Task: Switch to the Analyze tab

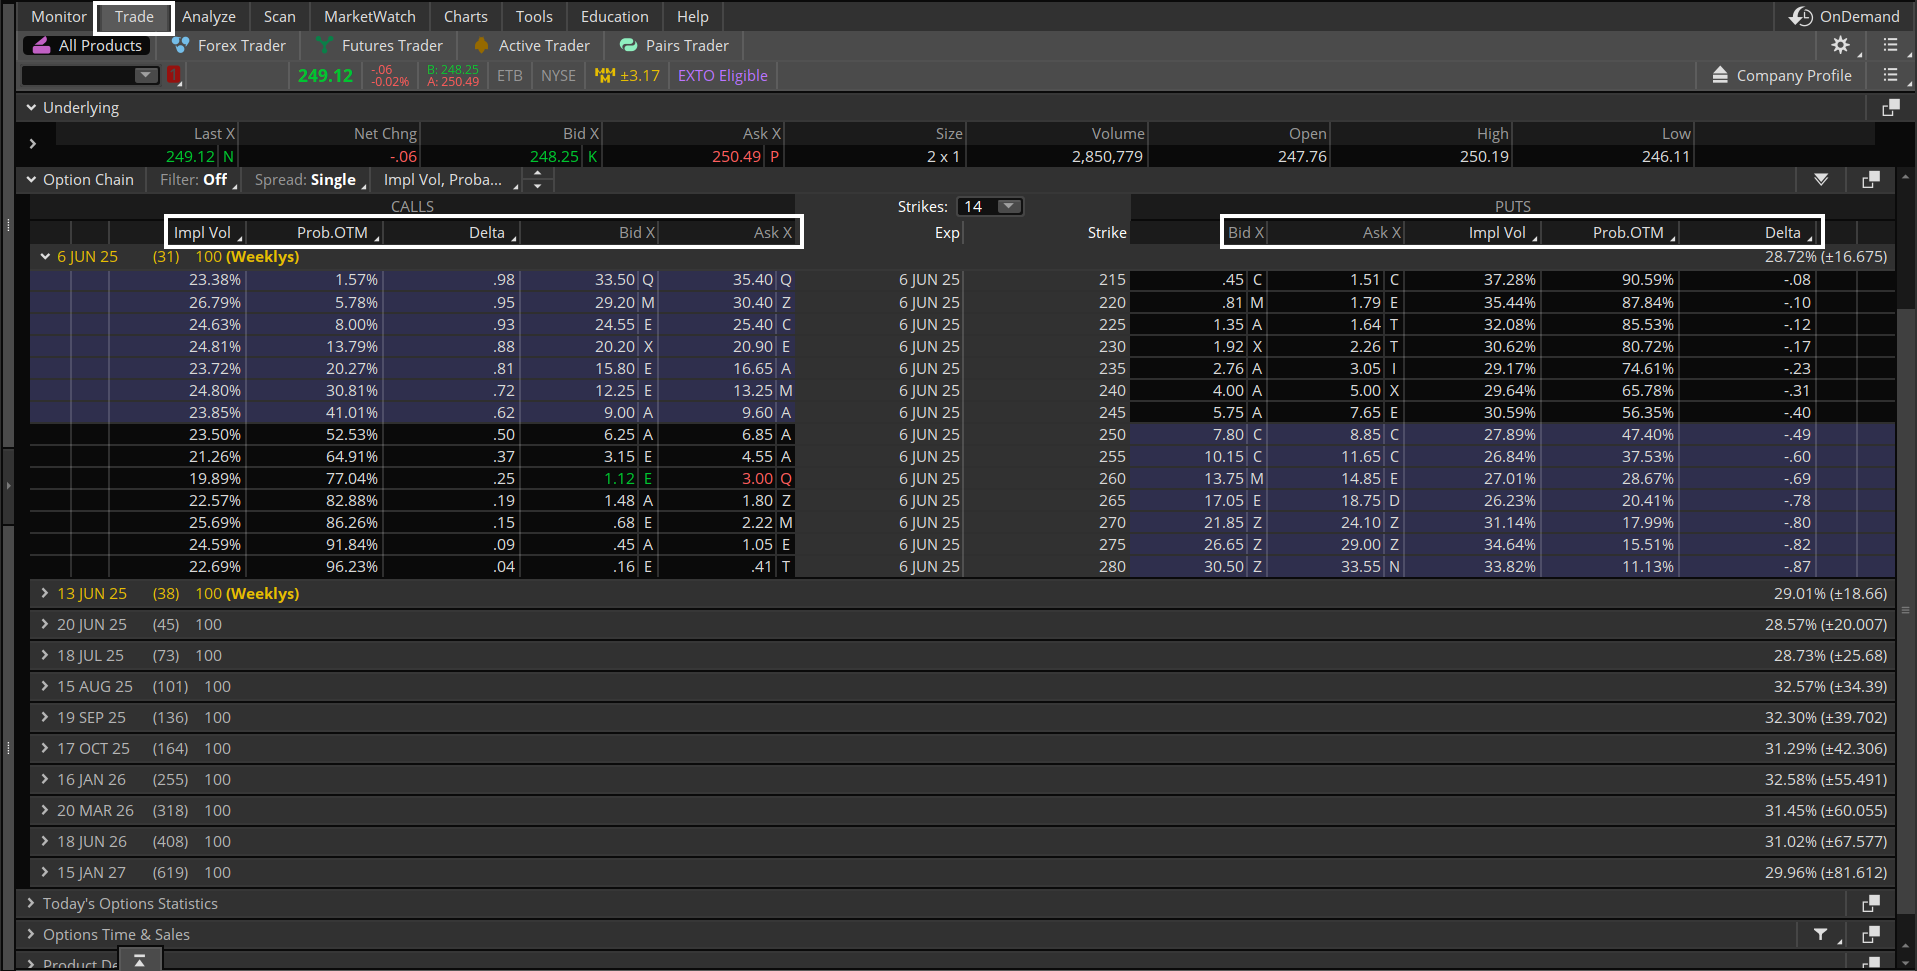Action: click(x=208, y=16)
